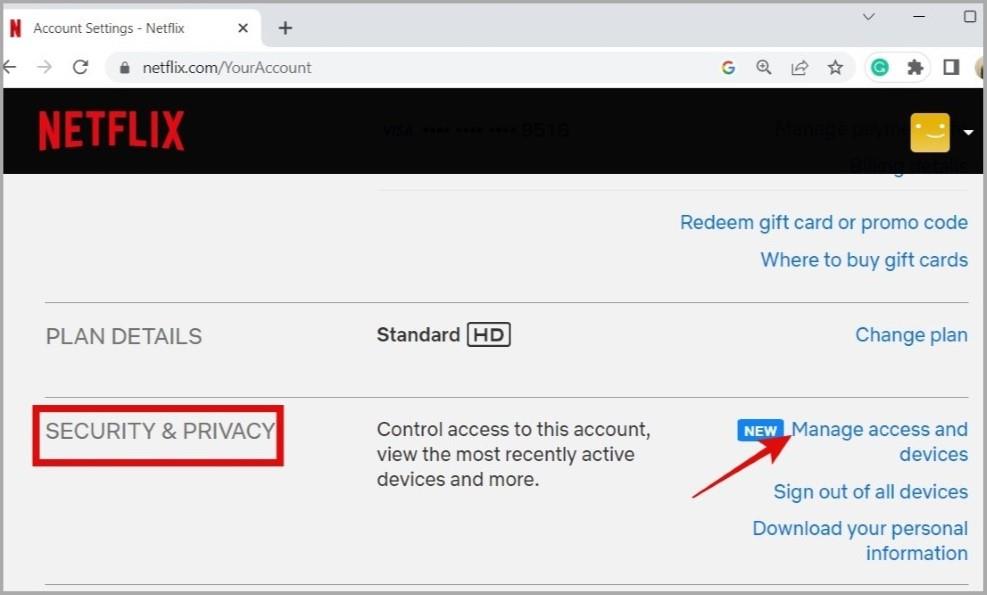The height and width of the screenshot is (595, 987).
Task: Open a new tab with plus button
Action: click(285, 28)
